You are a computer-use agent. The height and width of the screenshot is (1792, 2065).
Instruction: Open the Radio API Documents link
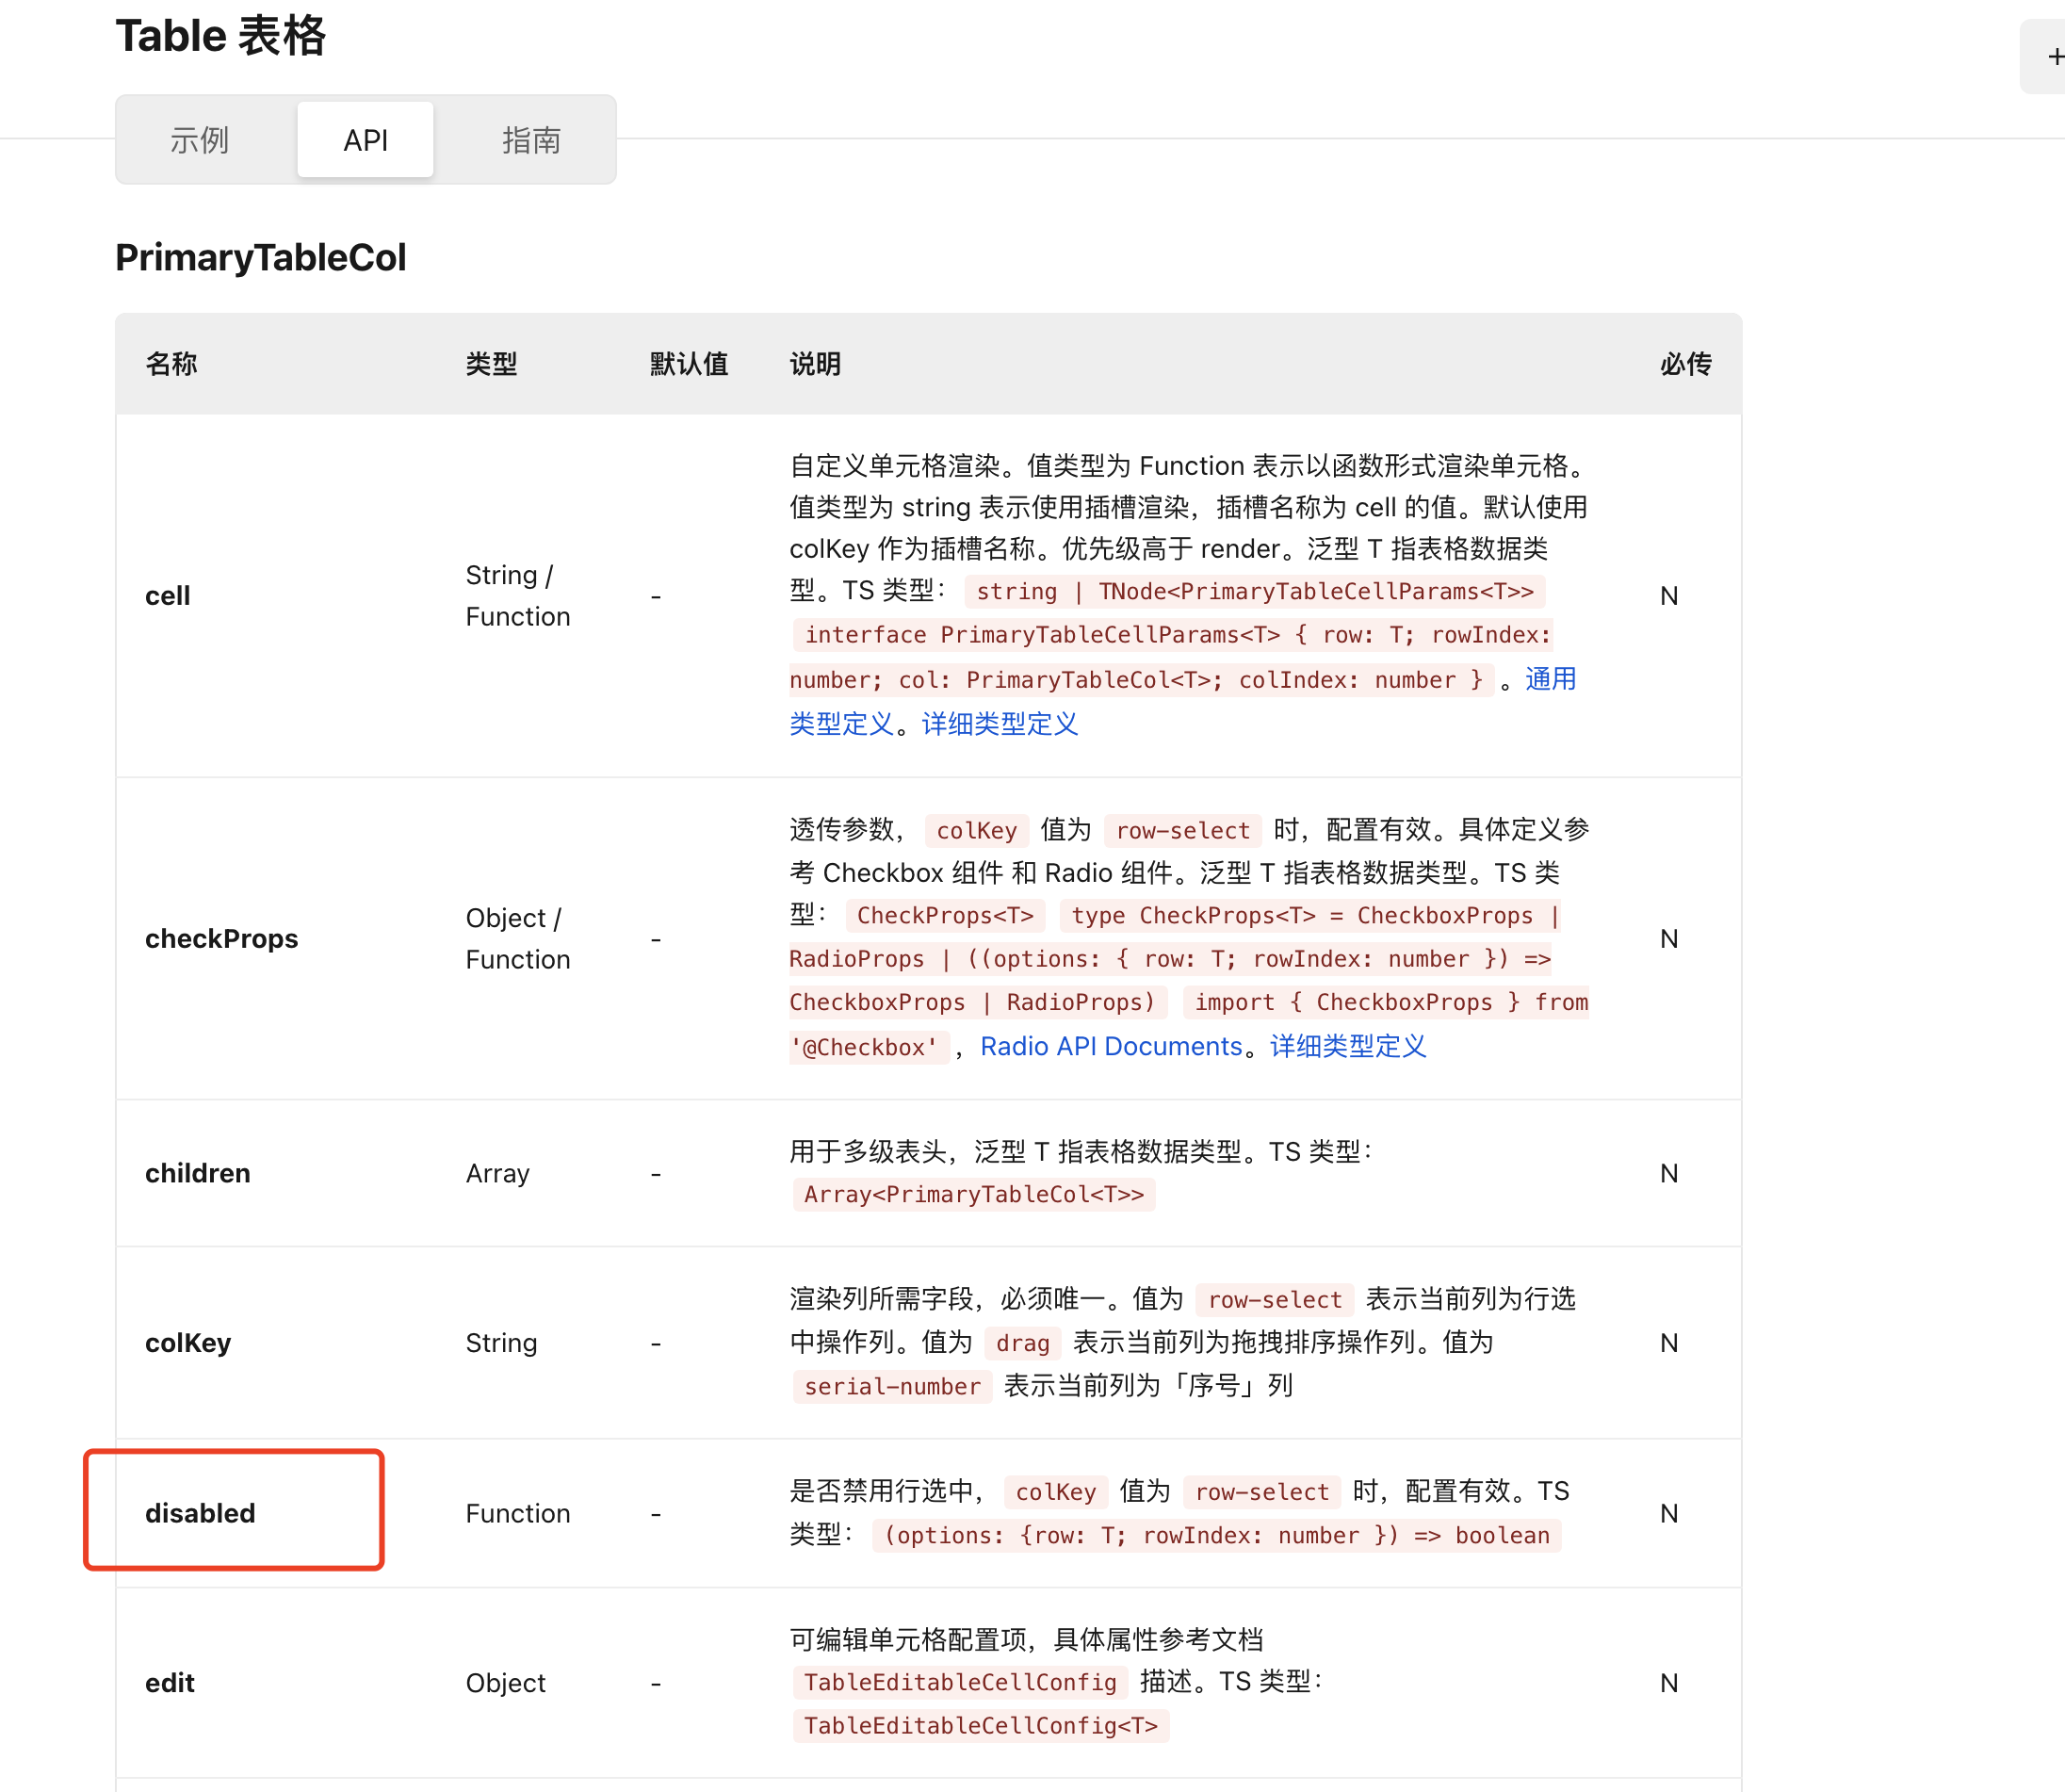click(x=1112, y=1045)
